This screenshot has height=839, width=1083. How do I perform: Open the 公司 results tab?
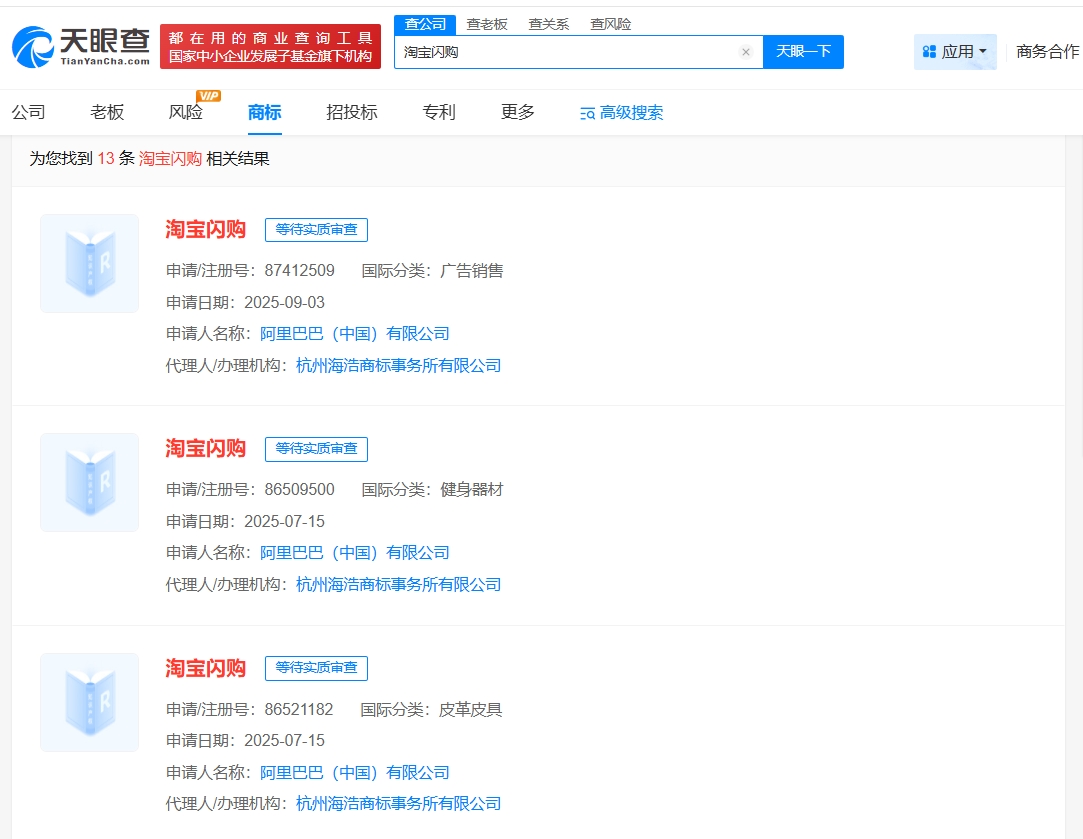[x=29, y=112]
